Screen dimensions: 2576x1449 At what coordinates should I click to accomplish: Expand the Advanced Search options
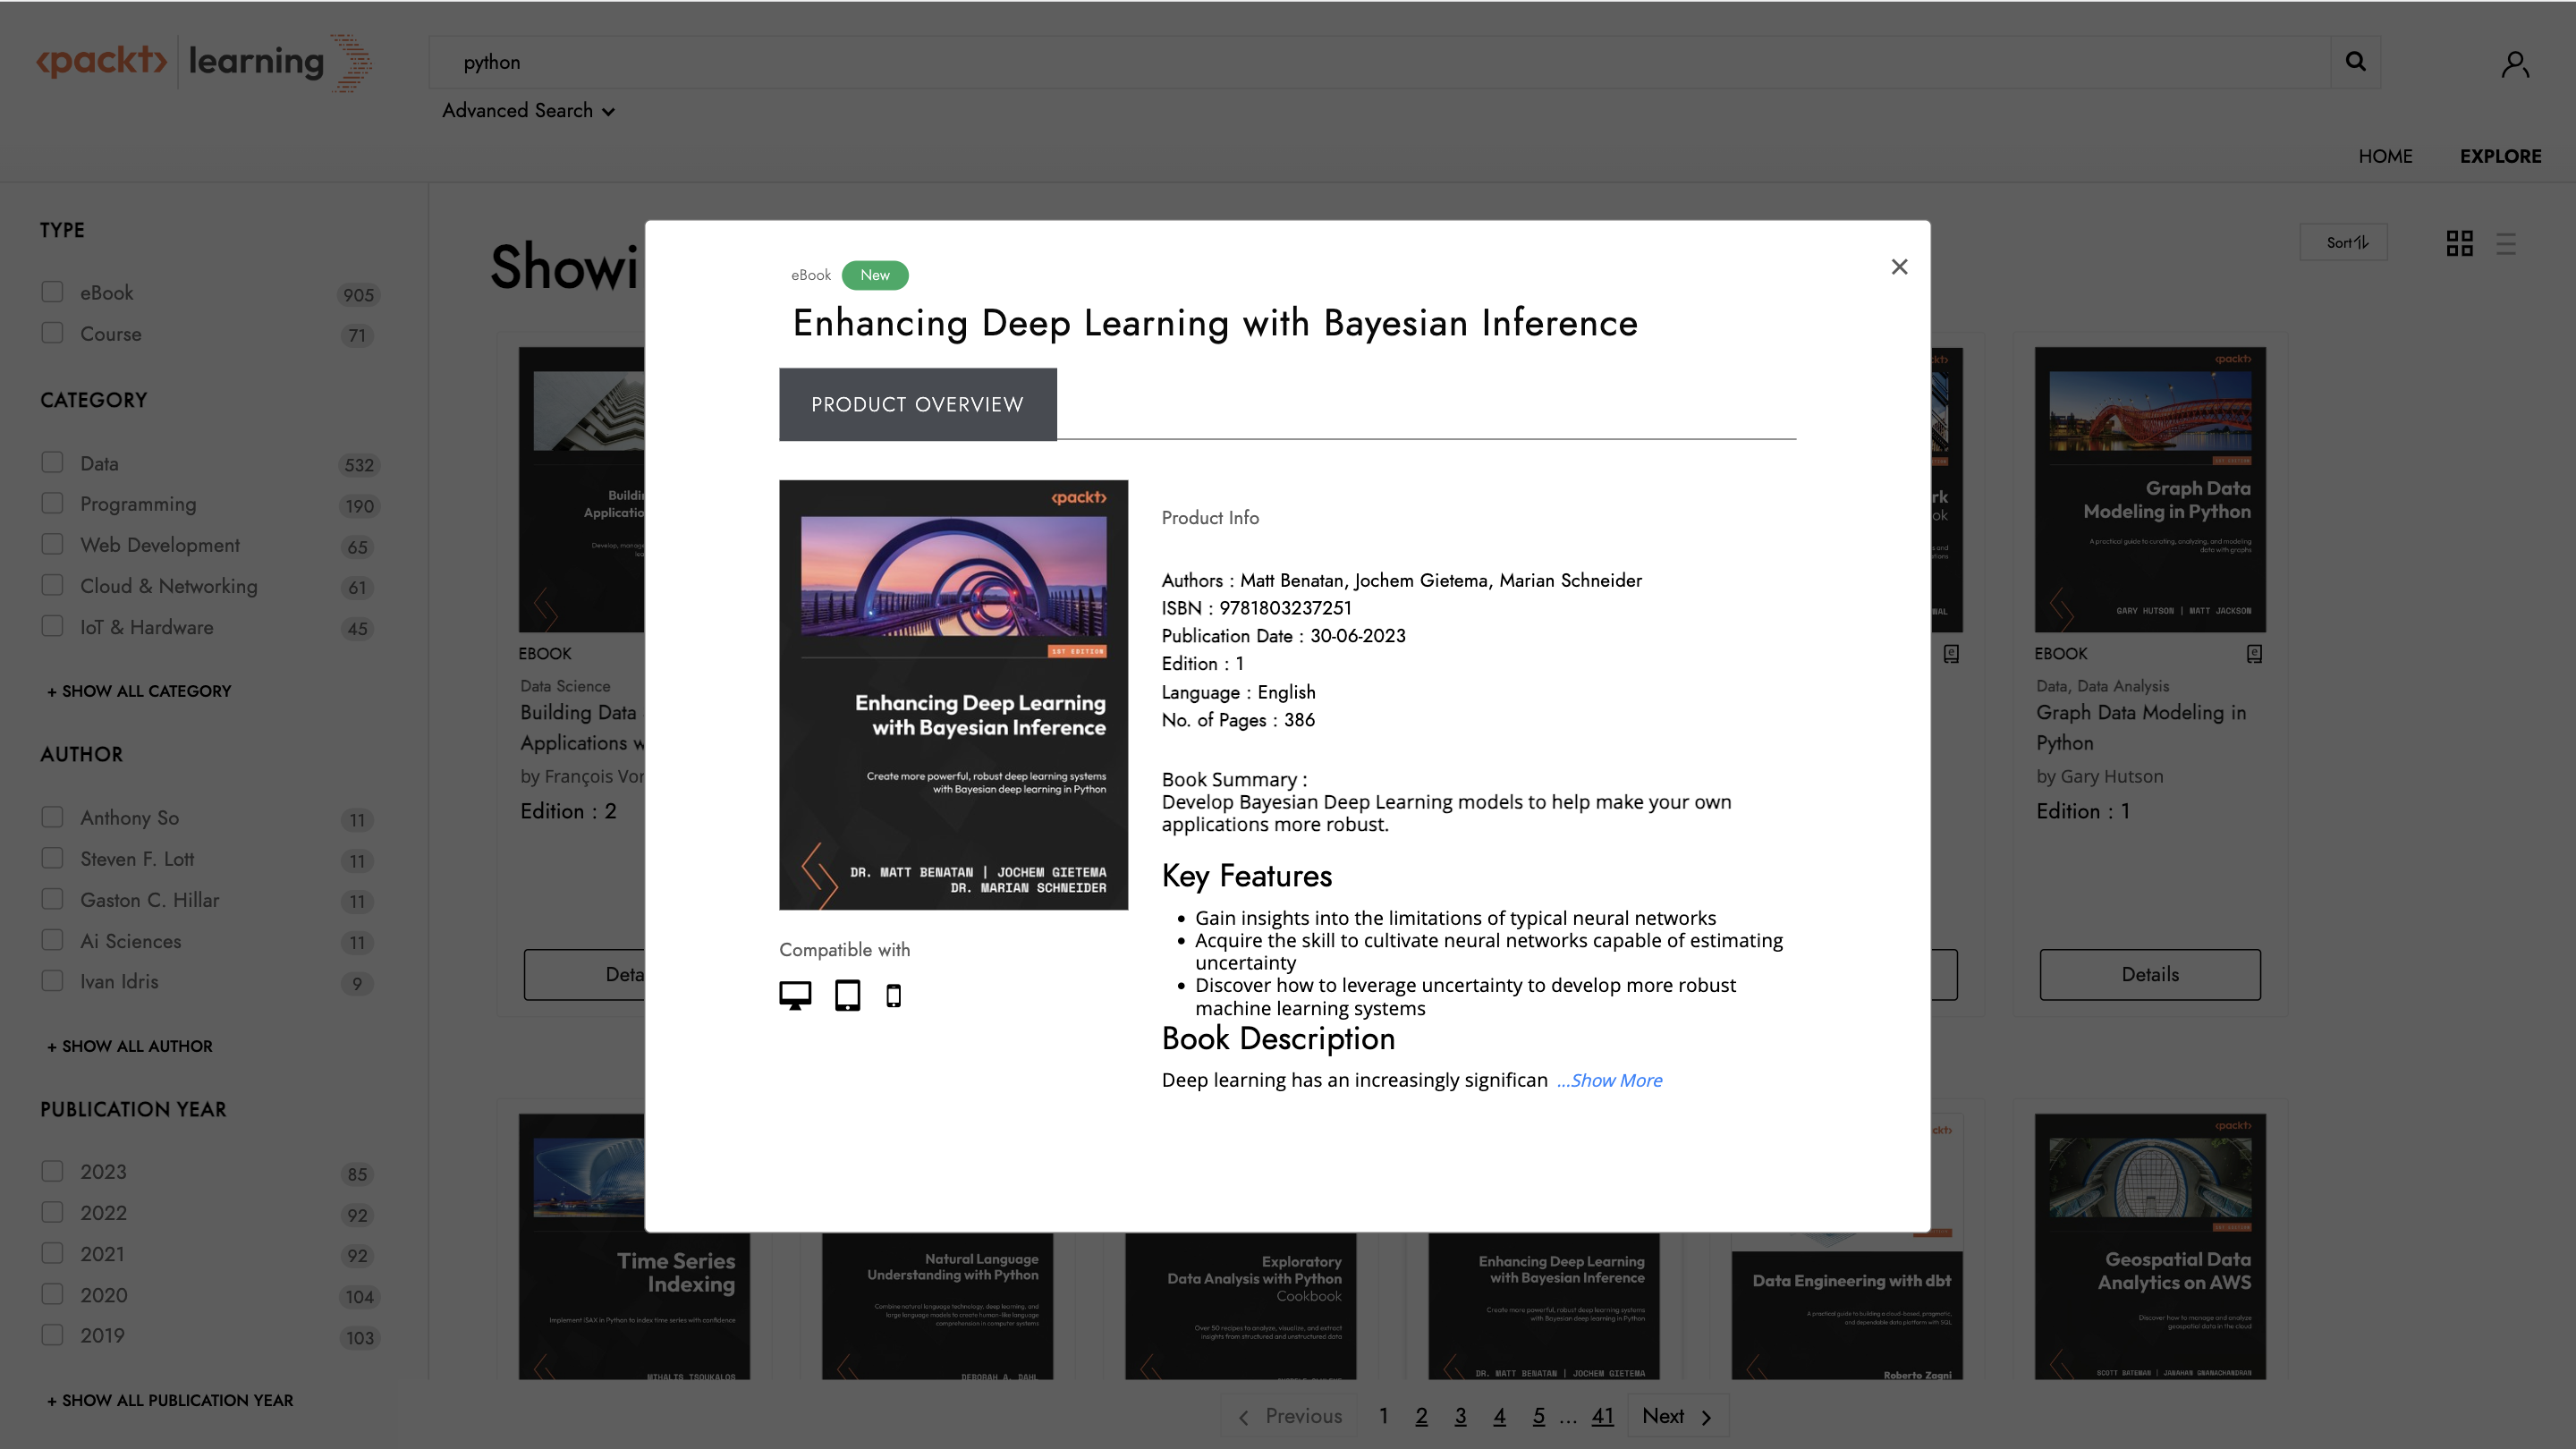point(529,111)
